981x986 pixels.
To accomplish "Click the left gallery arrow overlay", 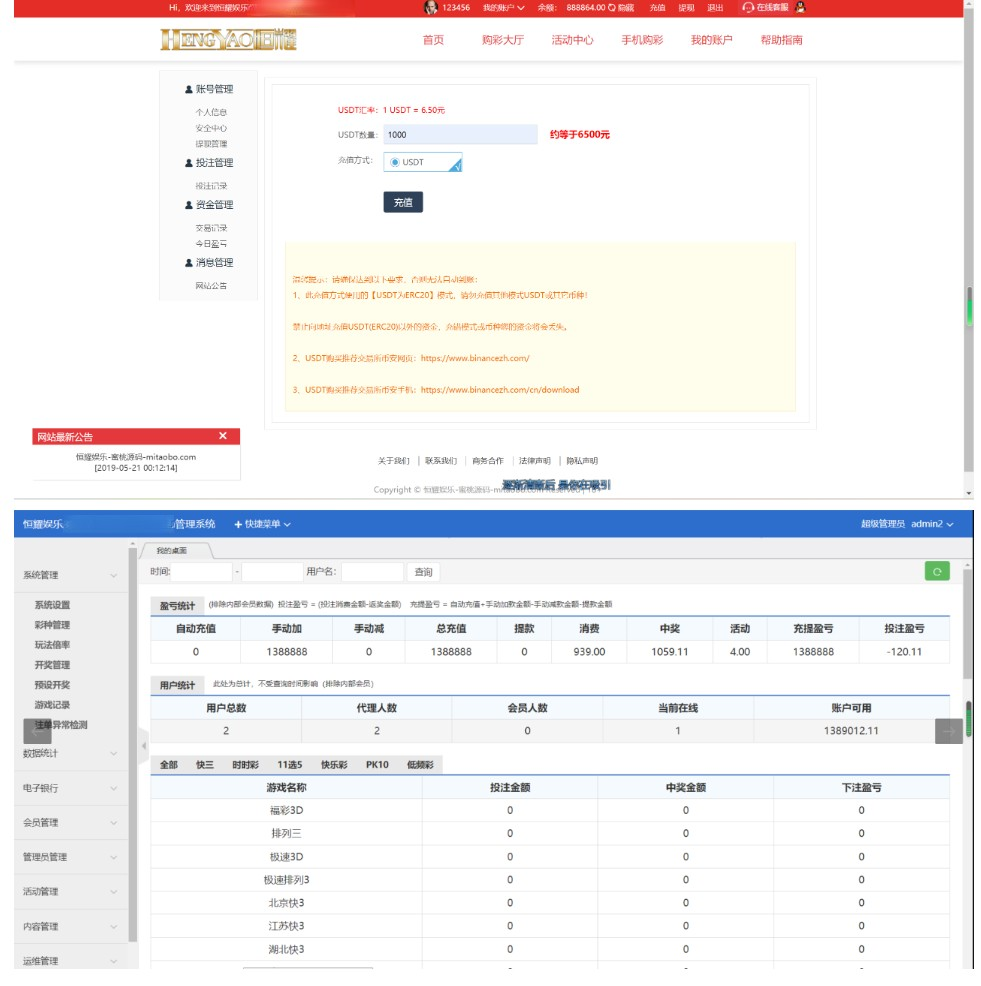I will (37, 731).
